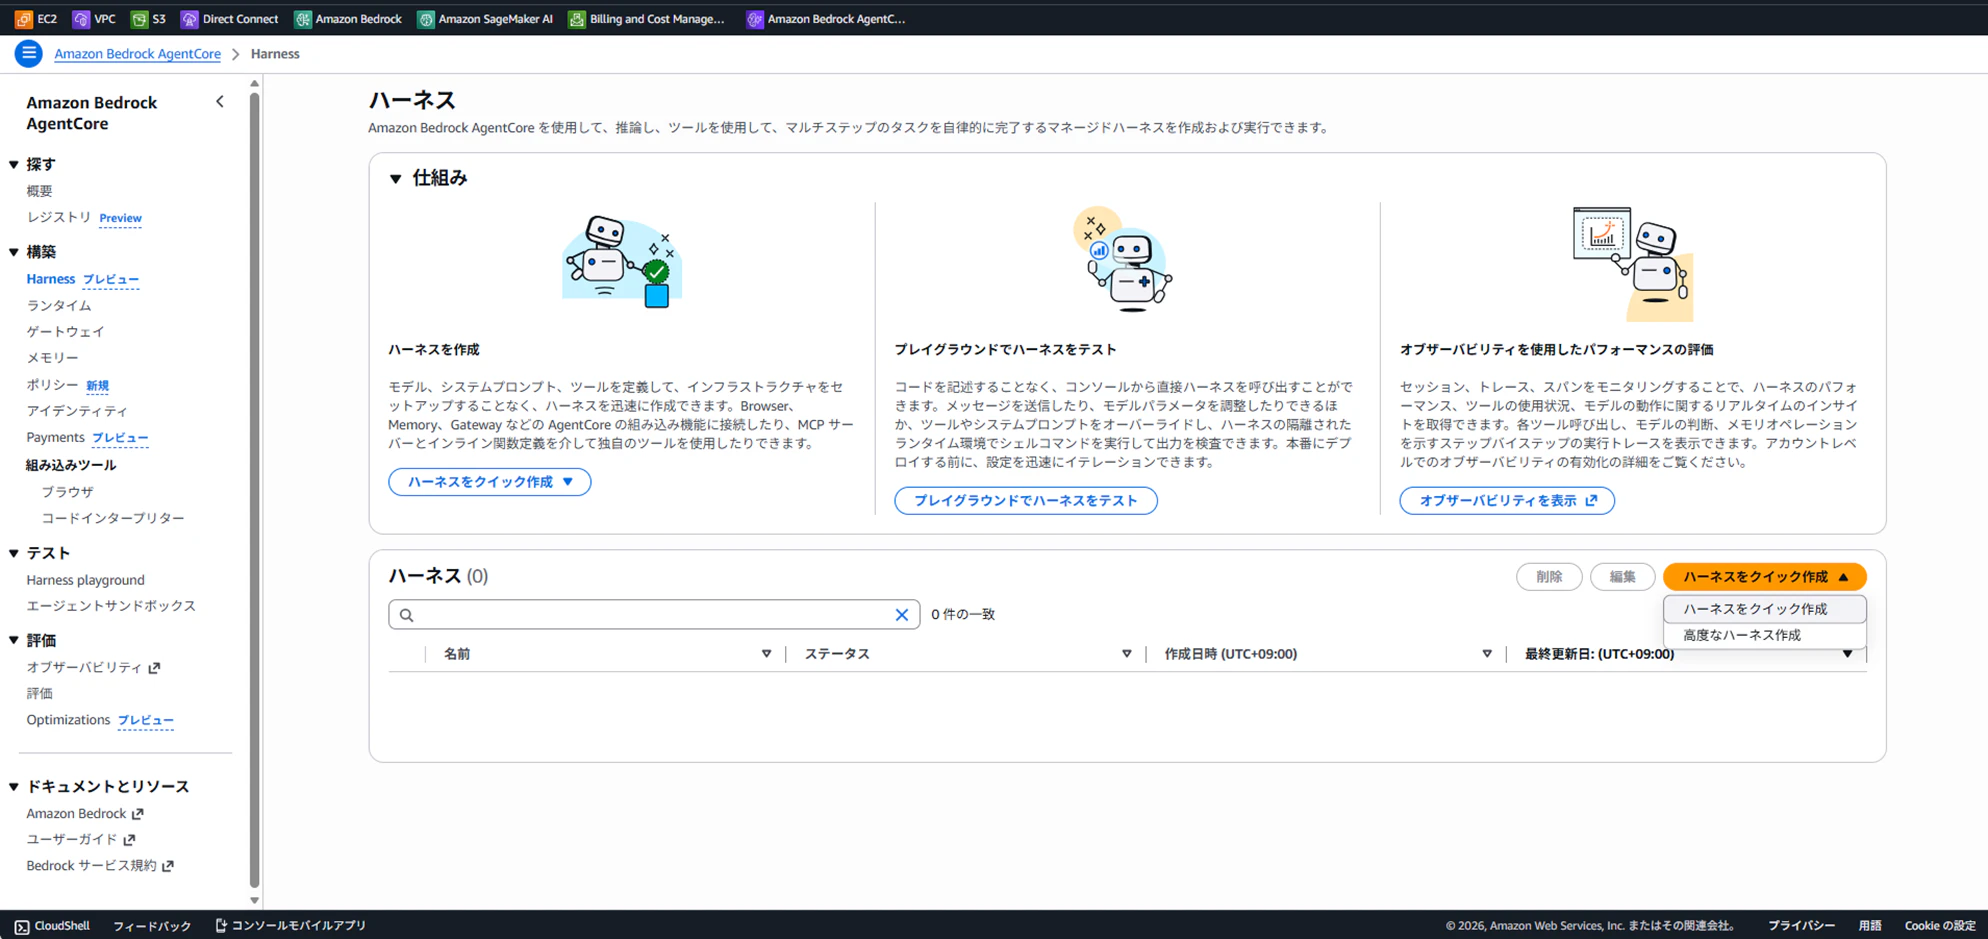Open the S3 service shortcut icon

[139, 19]
